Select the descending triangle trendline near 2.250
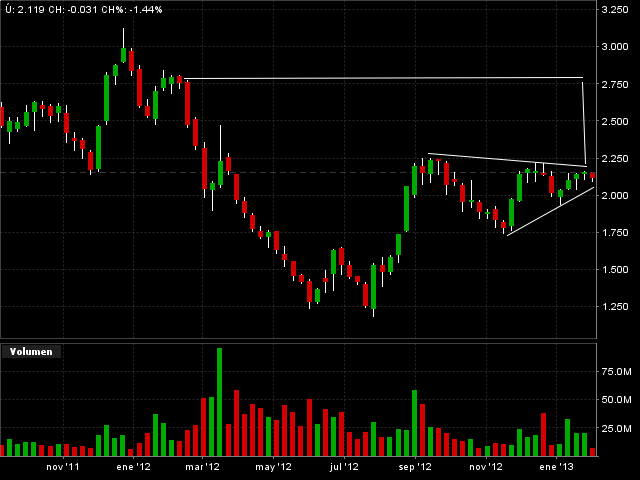 click(x=507, y=160)
